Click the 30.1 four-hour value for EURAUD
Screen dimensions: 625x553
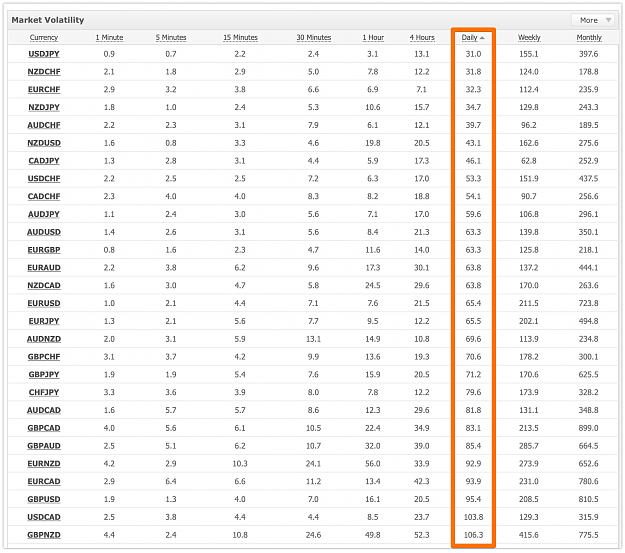(x=422, y=268)
